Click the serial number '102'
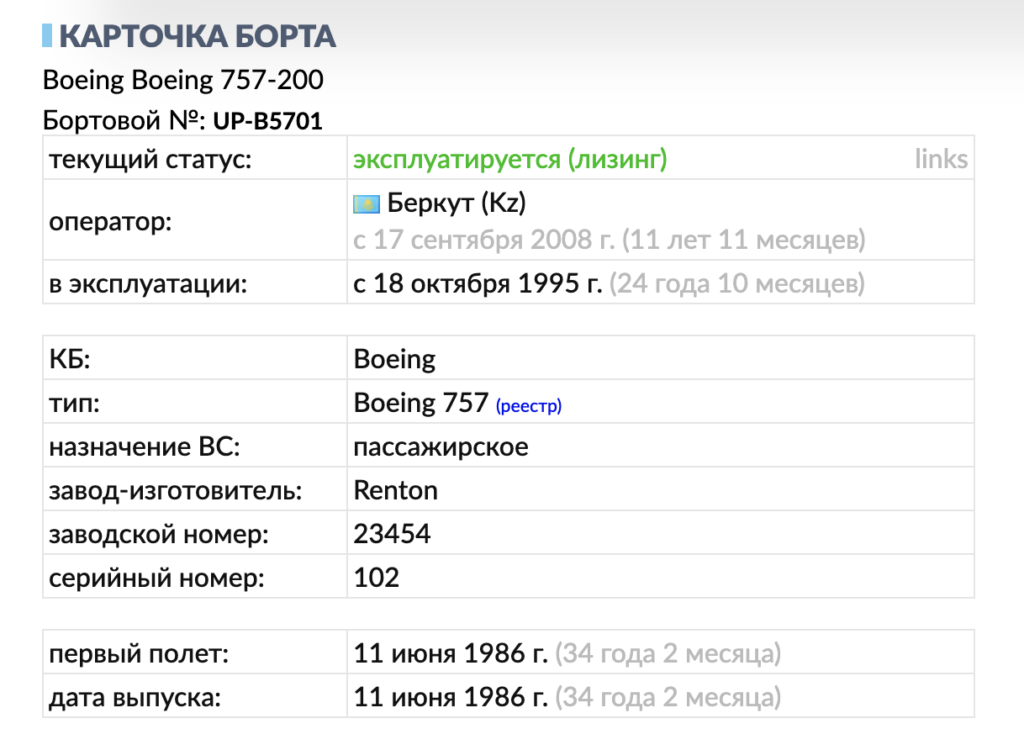The width and height of the screenshot is (1024, 750). pyautogui.click(x=376, y=578)
